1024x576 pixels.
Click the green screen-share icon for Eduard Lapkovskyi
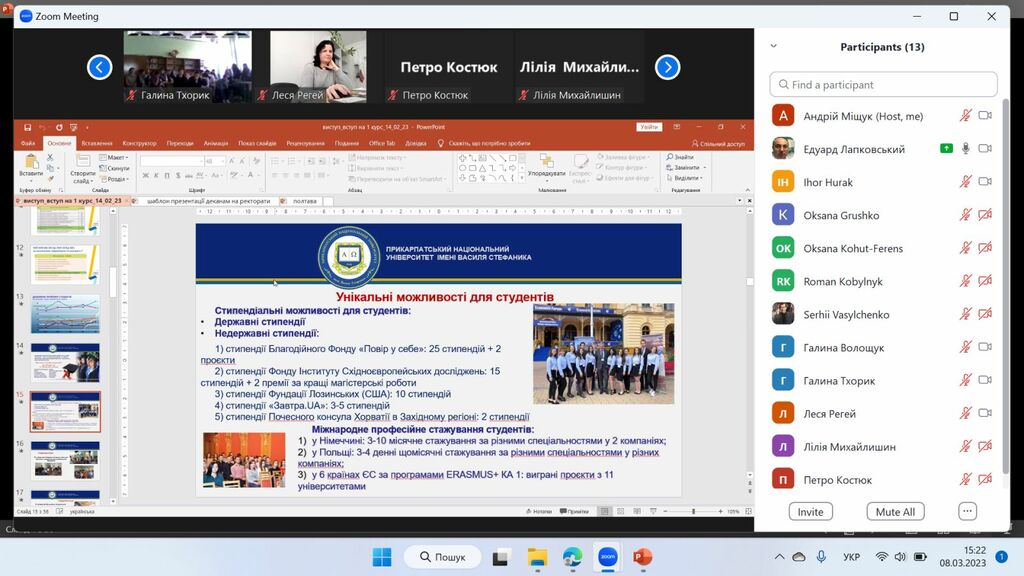tap(946, 149)
